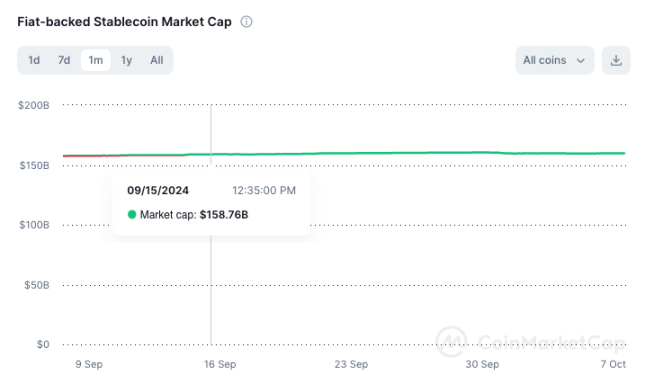Open the All coins dropdown
645x392 pixels.
click(x=555, y=60)
